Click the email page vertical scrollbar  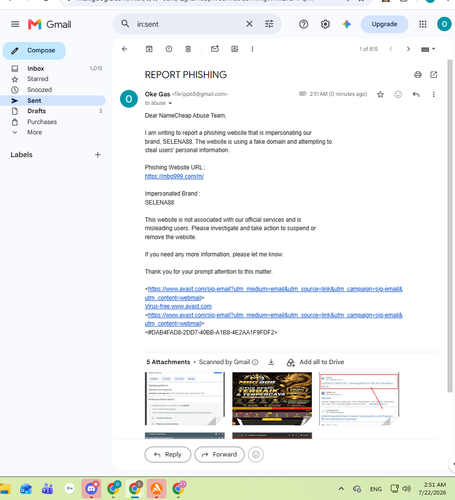pyautogui.click(x=450, y=225)
